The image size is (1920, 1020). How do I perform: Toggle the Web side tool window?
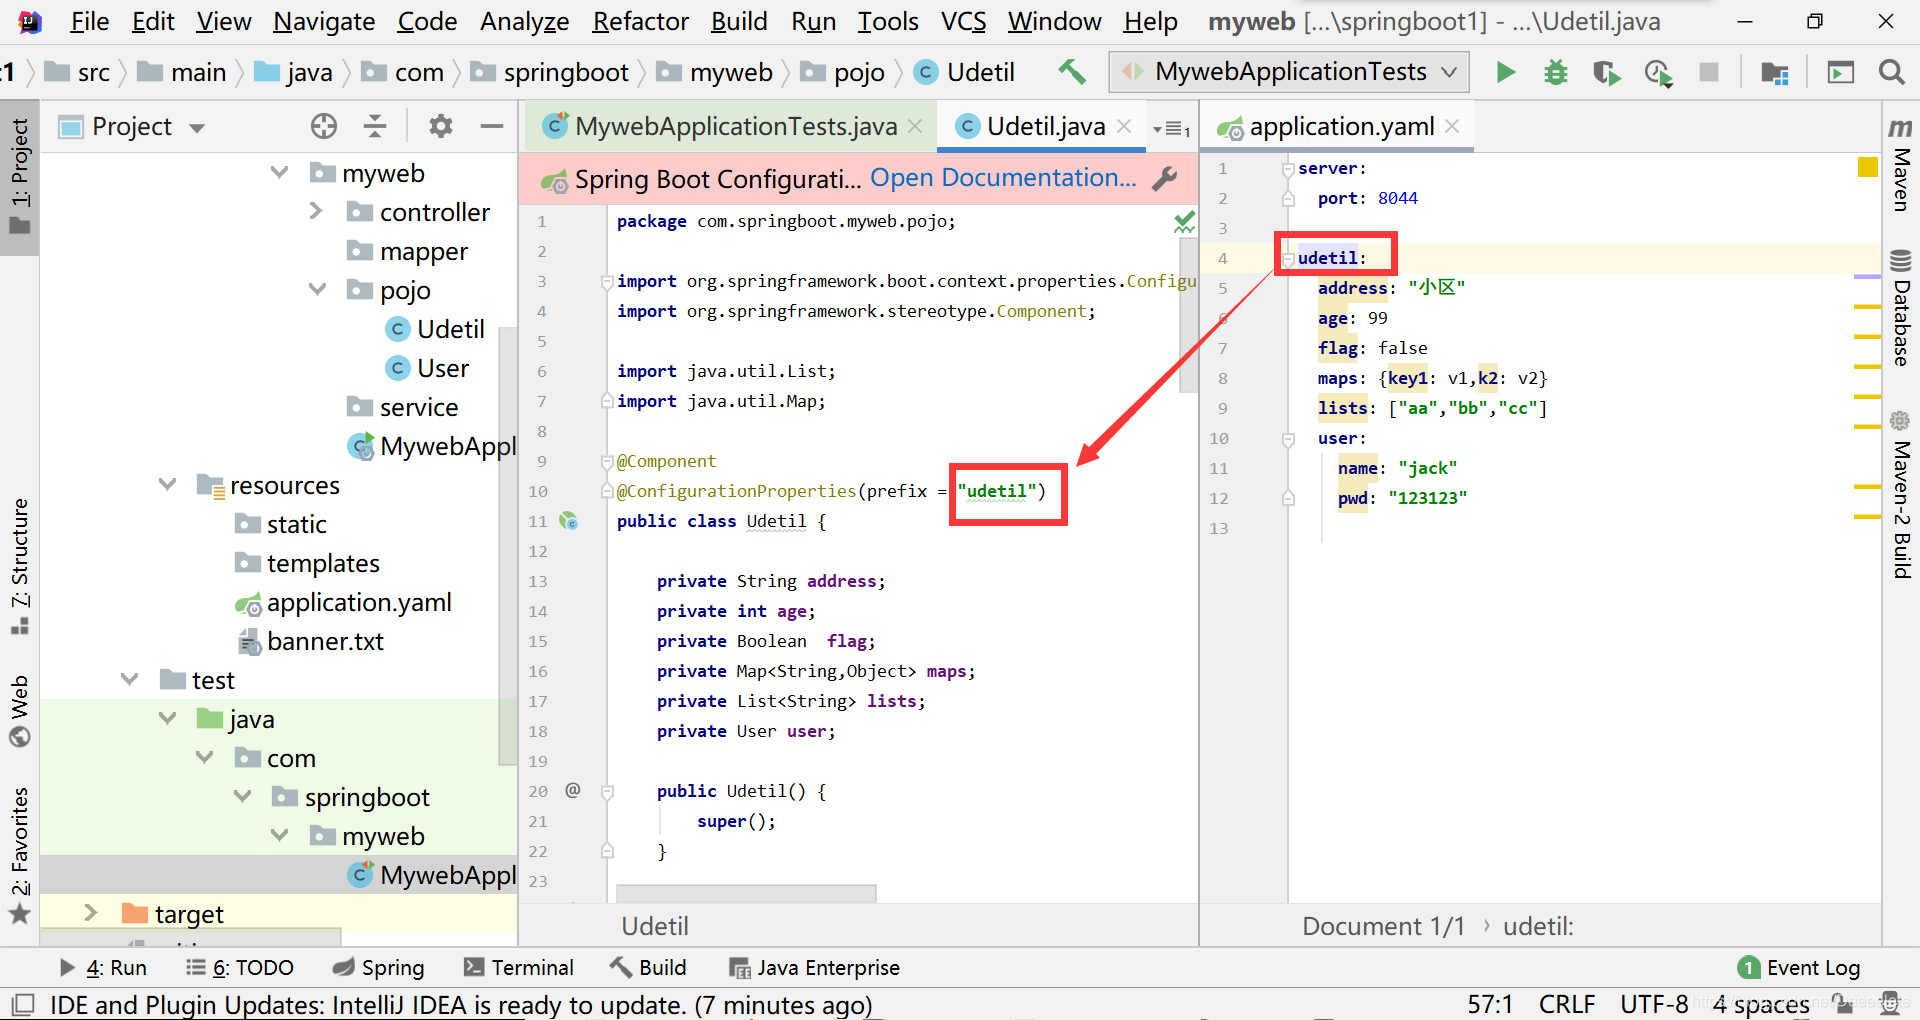tap(20, 711)
